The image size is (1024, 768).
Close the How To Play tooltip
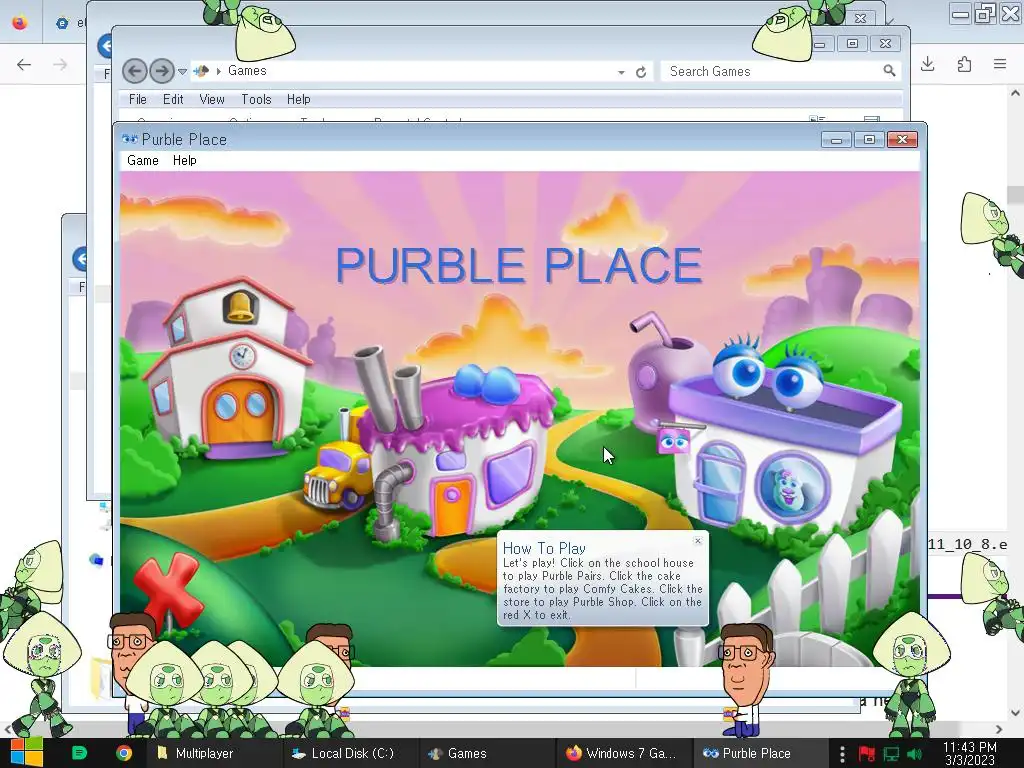click(698, 541)
